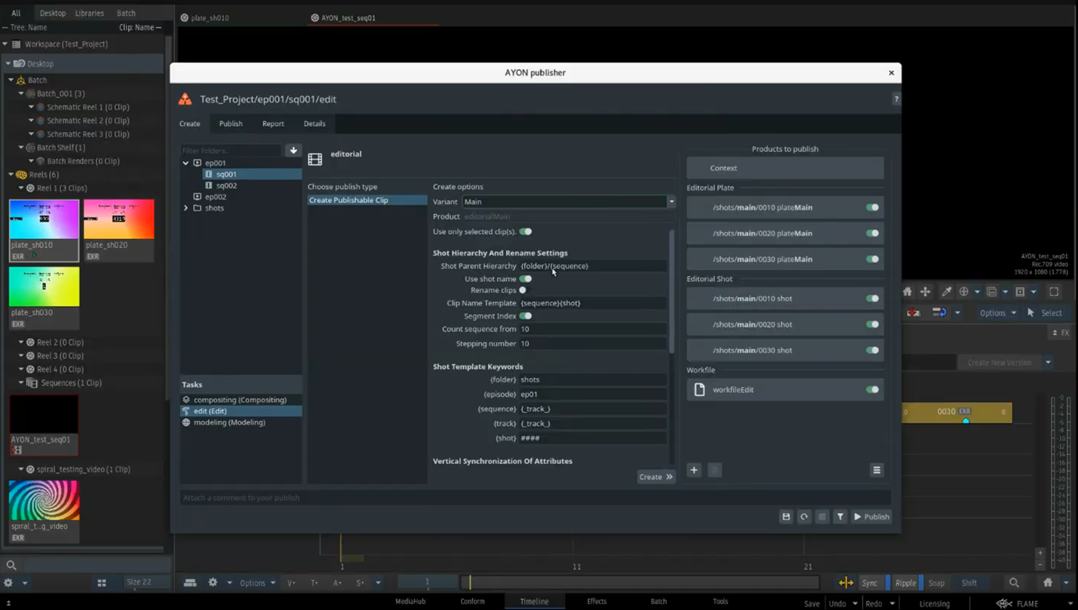
Task: Click the help question mark in AYON publisher
Action: coord(896,99)
